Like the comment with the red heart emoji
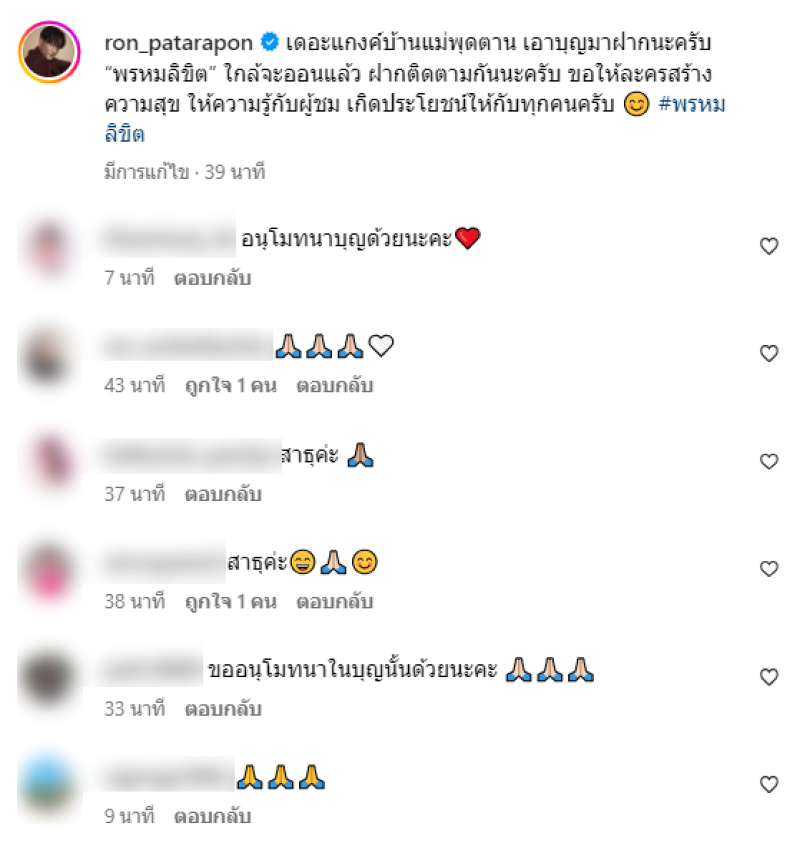Viewport: 800px width, 846px height. (x=769, y=246)
